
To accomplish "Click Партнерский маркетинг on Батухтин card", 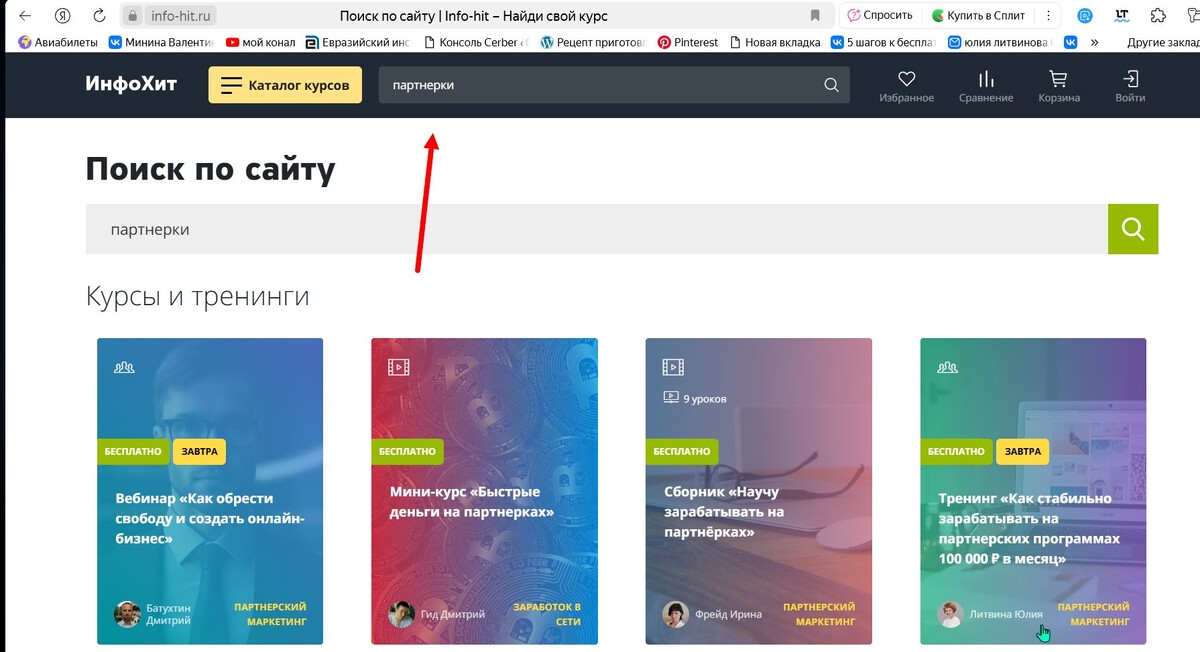I will (270, 614).
